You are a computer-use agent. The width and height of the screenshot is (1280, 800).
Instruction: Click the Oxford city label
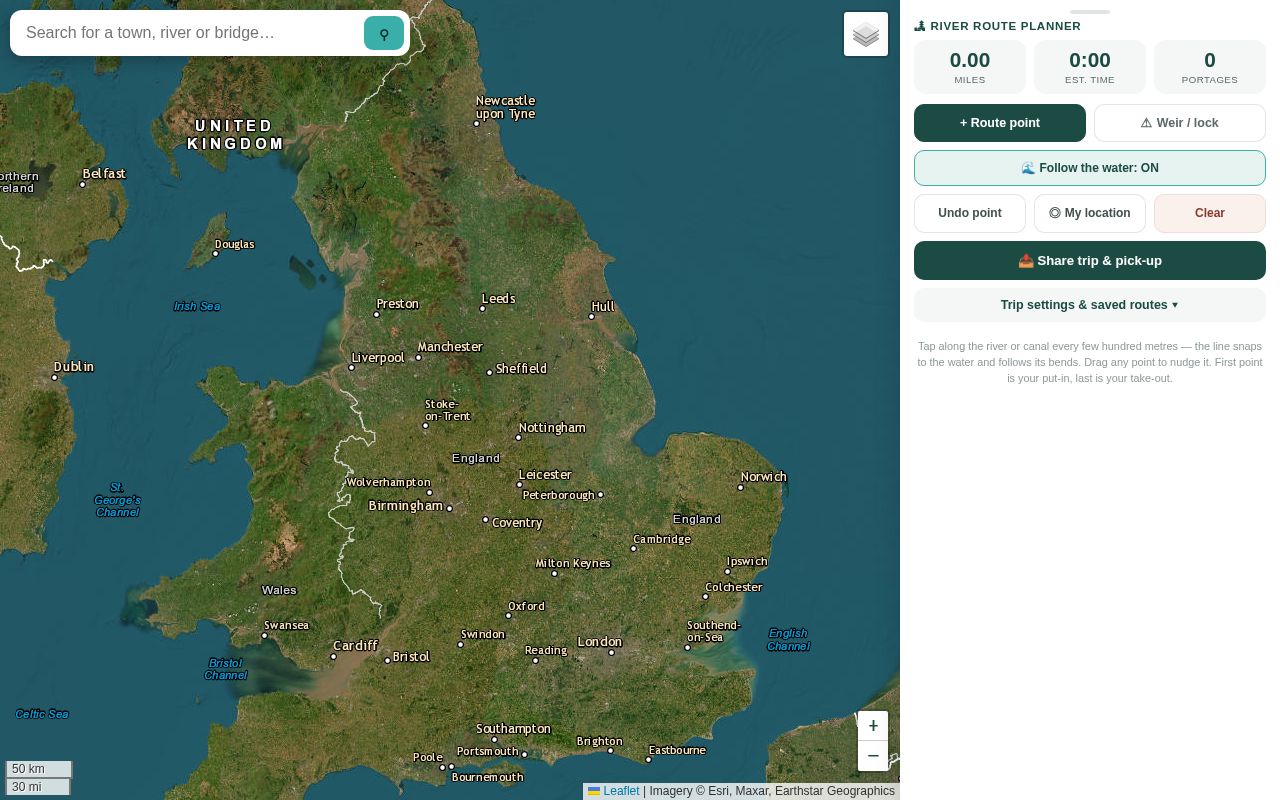coord(526,606)
